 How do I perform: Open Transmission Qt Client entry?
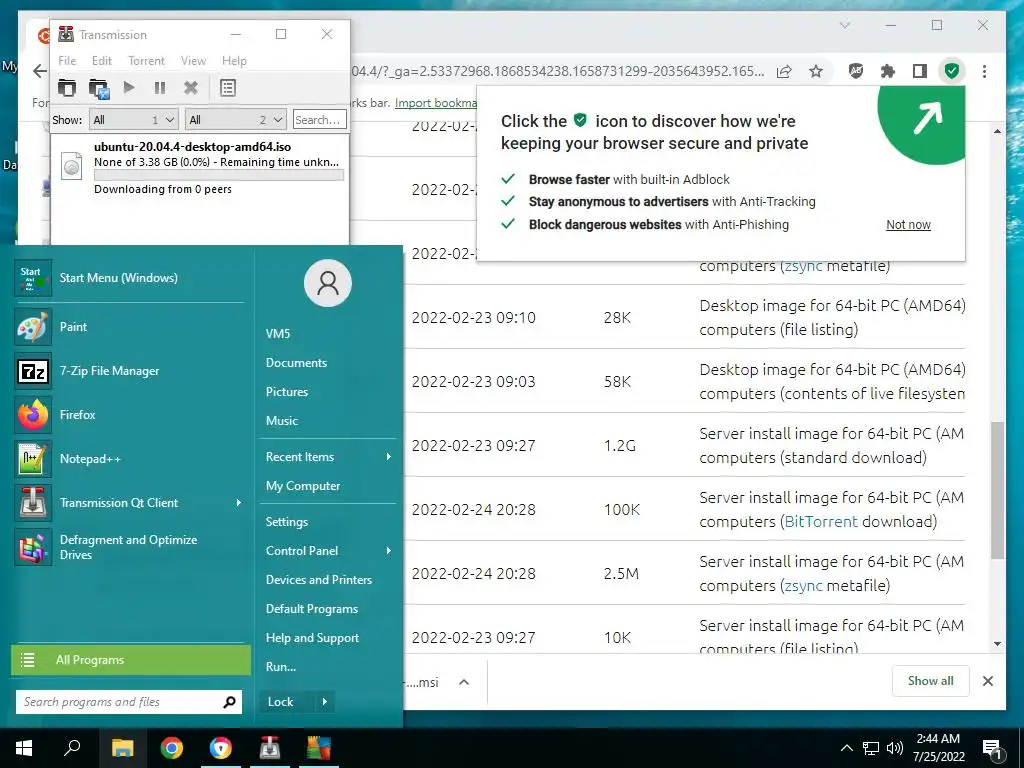(x=129, y=503)
